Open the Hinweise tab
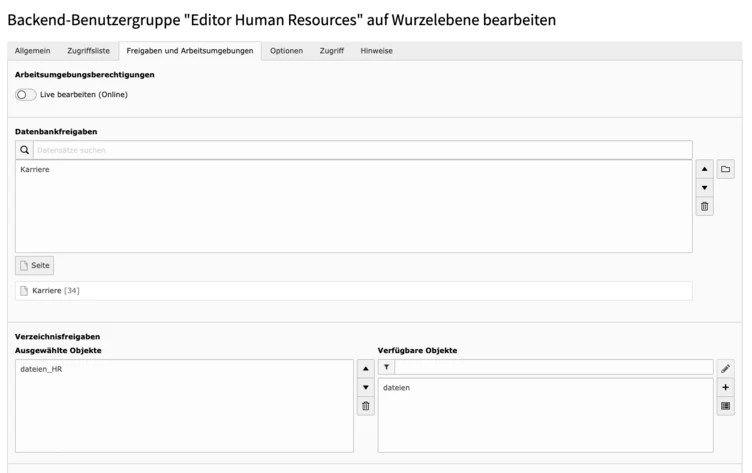 point(376,51)
